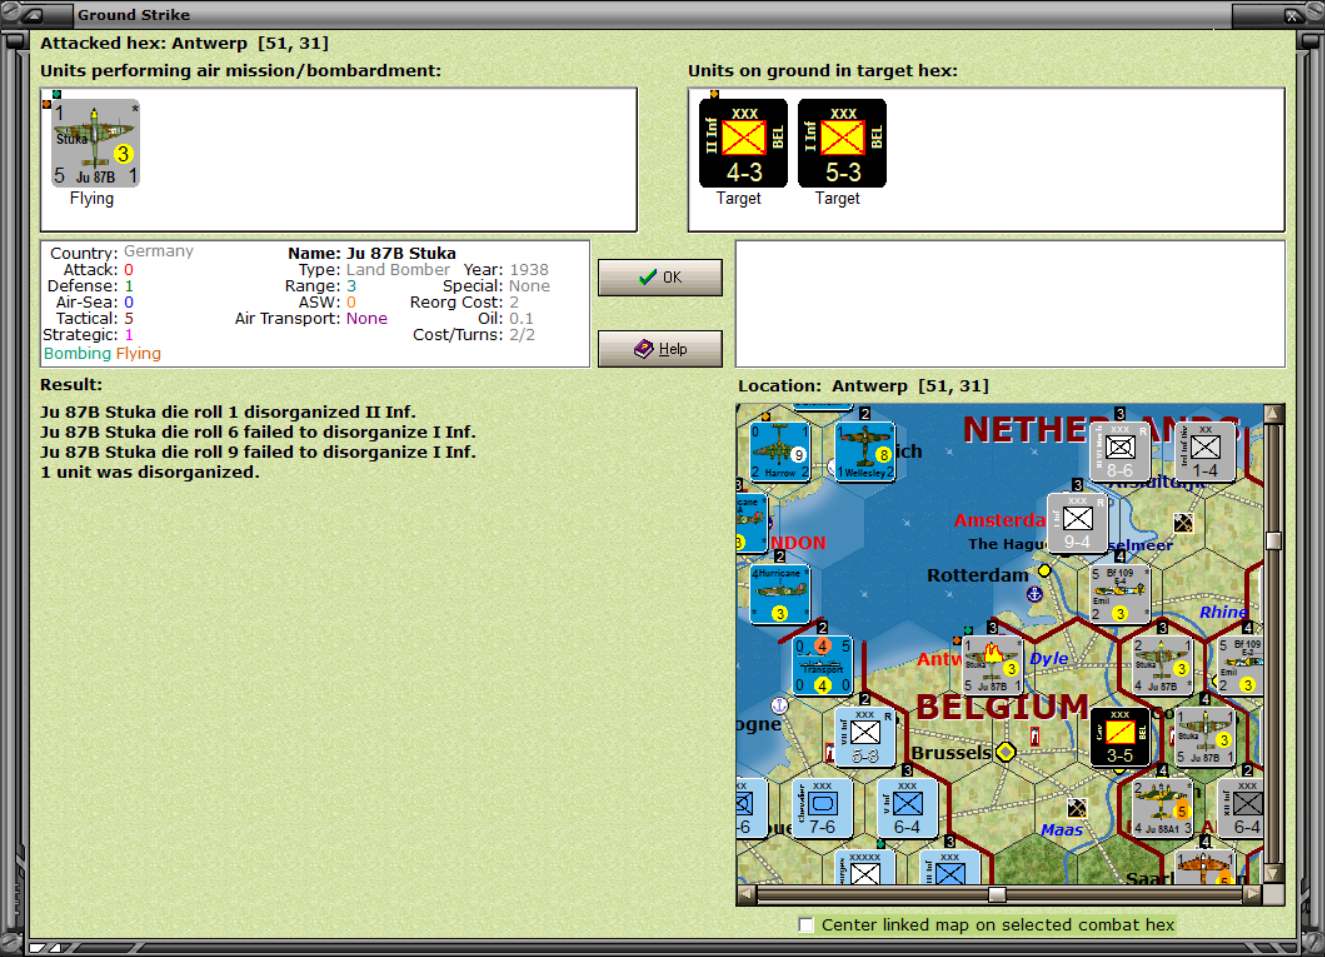The height and width of the screenshot is (957, 1325).
Task: Click the 'Bombing Flying' status text
Action: point(102,353)
